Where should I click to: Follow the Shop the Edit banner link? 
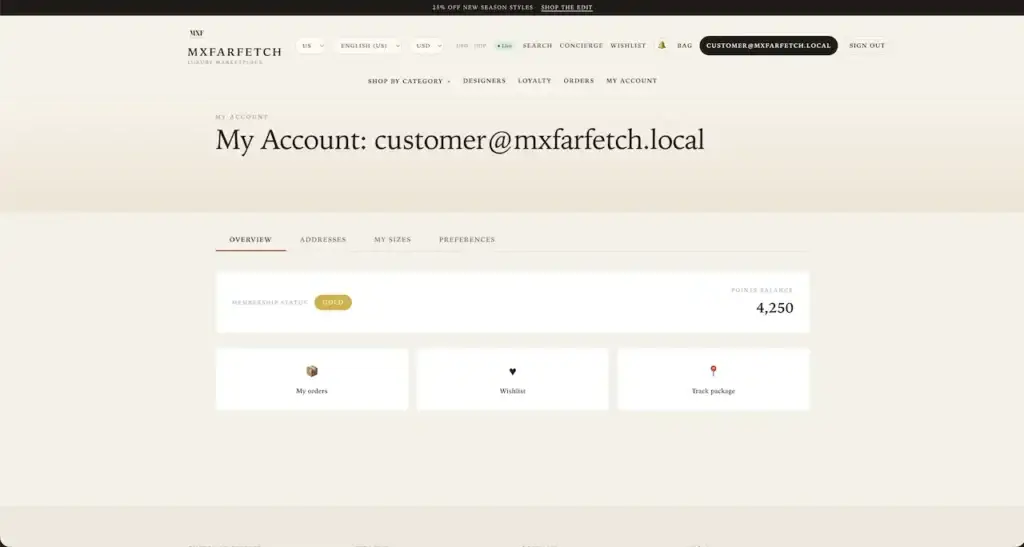pyautogui.click(x=567, y=8)
